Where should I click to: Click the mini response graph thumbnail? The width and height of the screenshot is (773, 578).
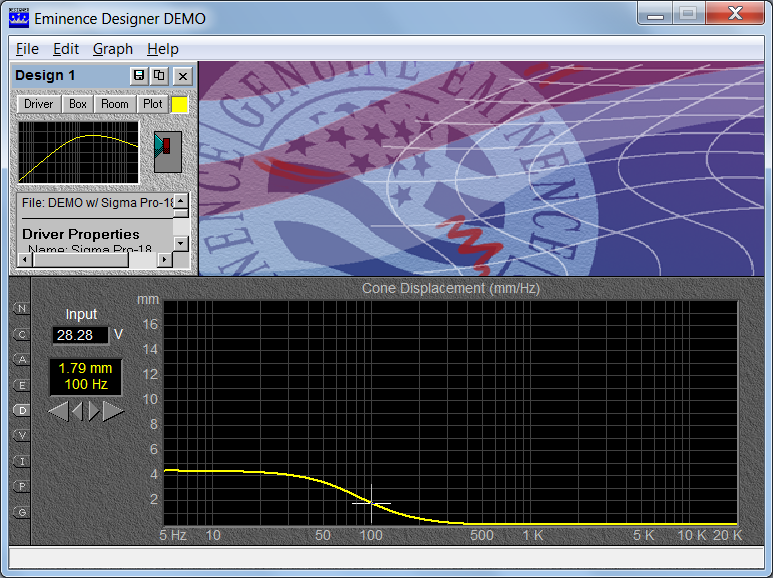point(79,152)
